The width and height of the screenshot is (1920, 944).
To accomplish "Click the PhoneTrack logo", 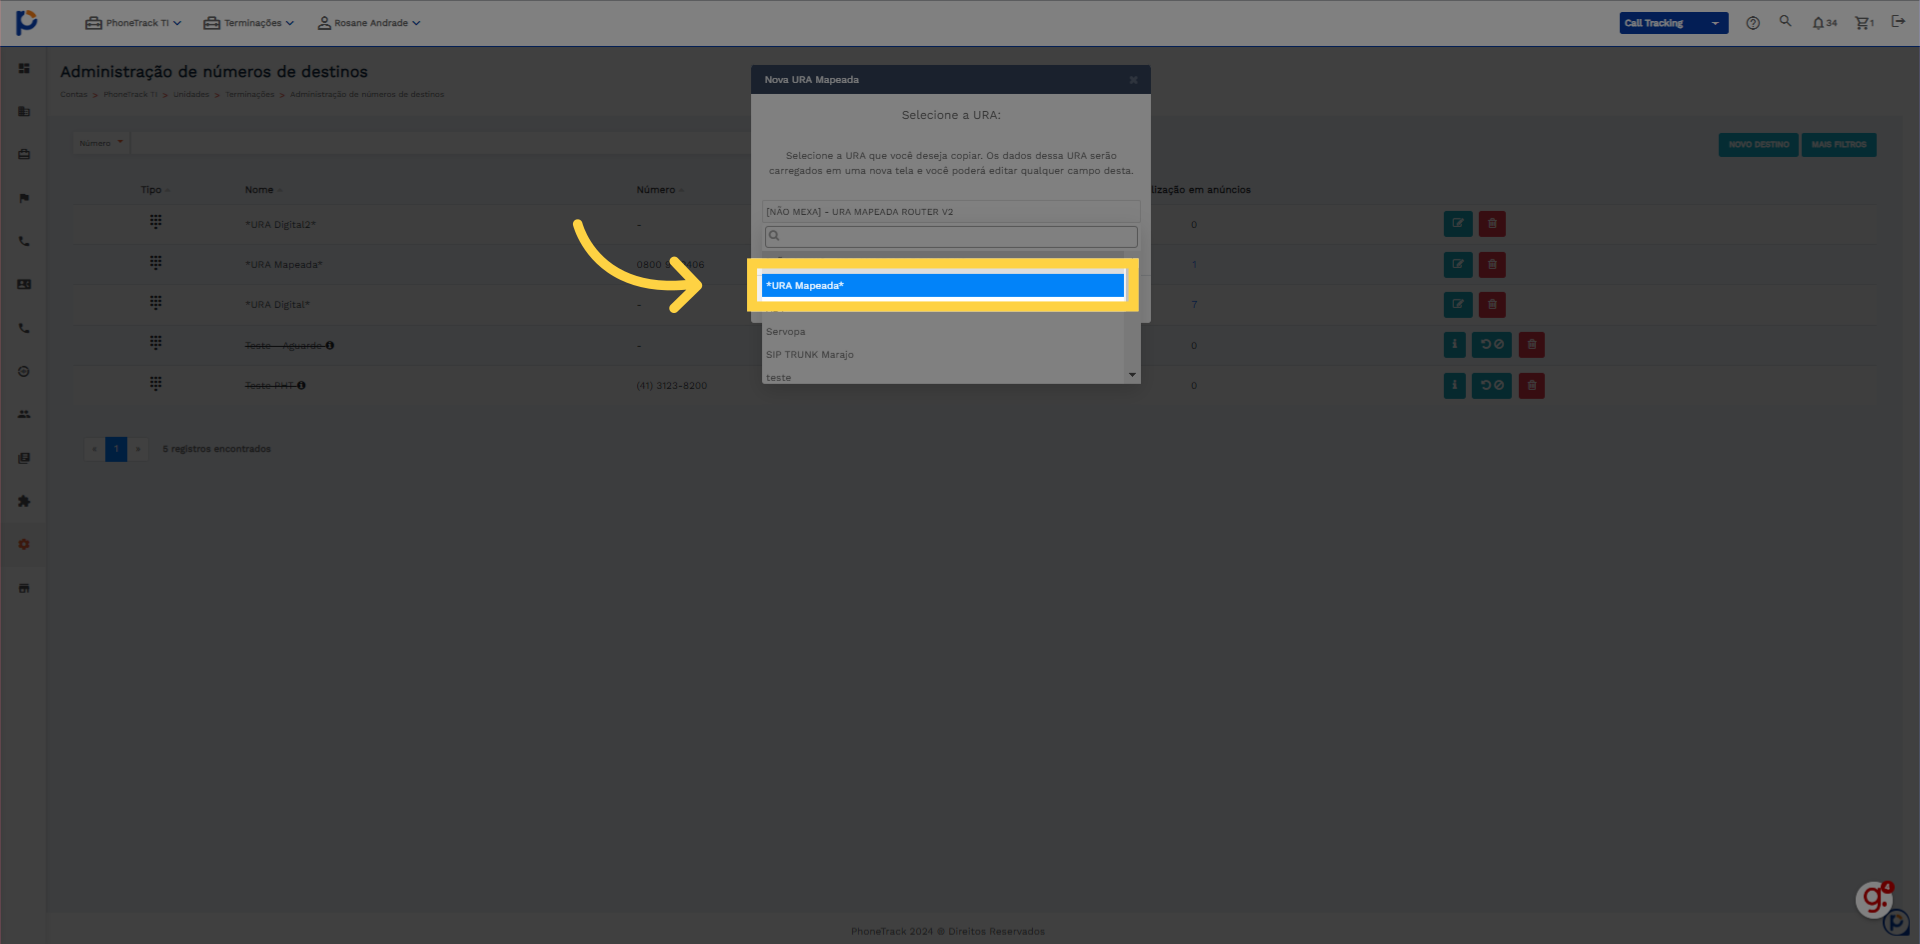I will [x=27, y=22].
